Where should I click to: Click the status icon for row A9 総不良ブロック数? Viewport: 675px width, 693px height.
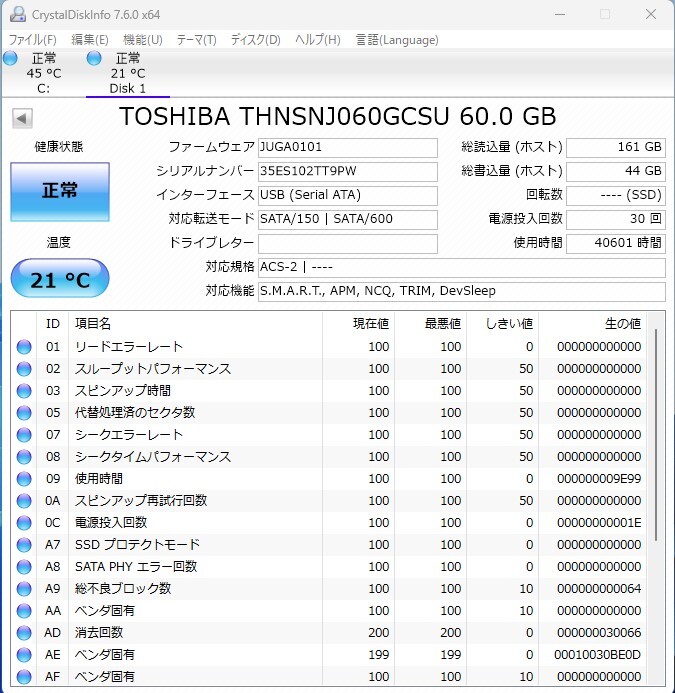(x=24, y=589)
